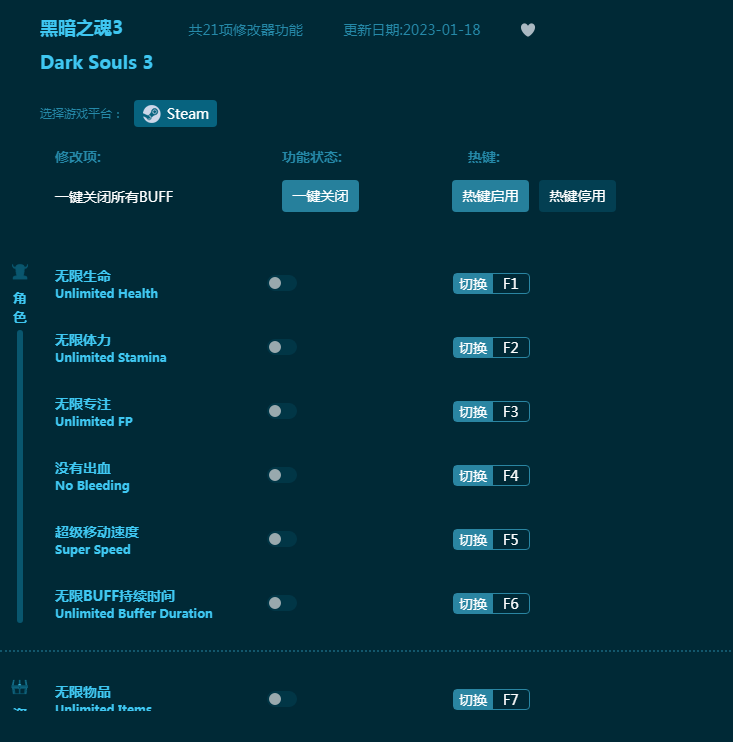The width and height of the screenshot is (733, 742).
Task: Click 选择游戏平台 label
Action: (x=79, y=114)
